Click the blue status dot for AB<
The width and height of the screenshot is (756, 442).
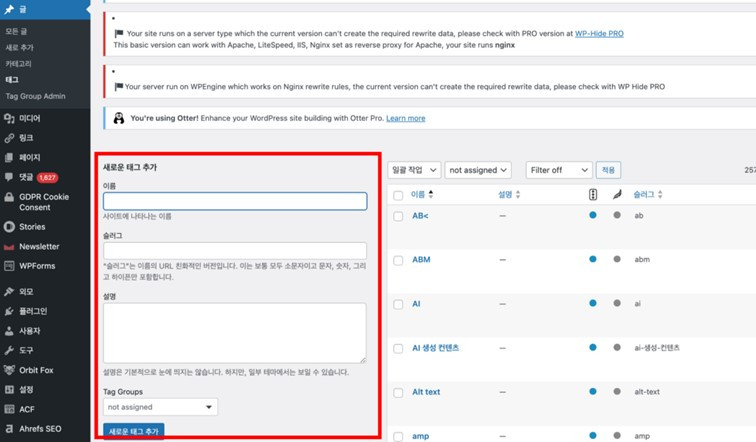593,215
